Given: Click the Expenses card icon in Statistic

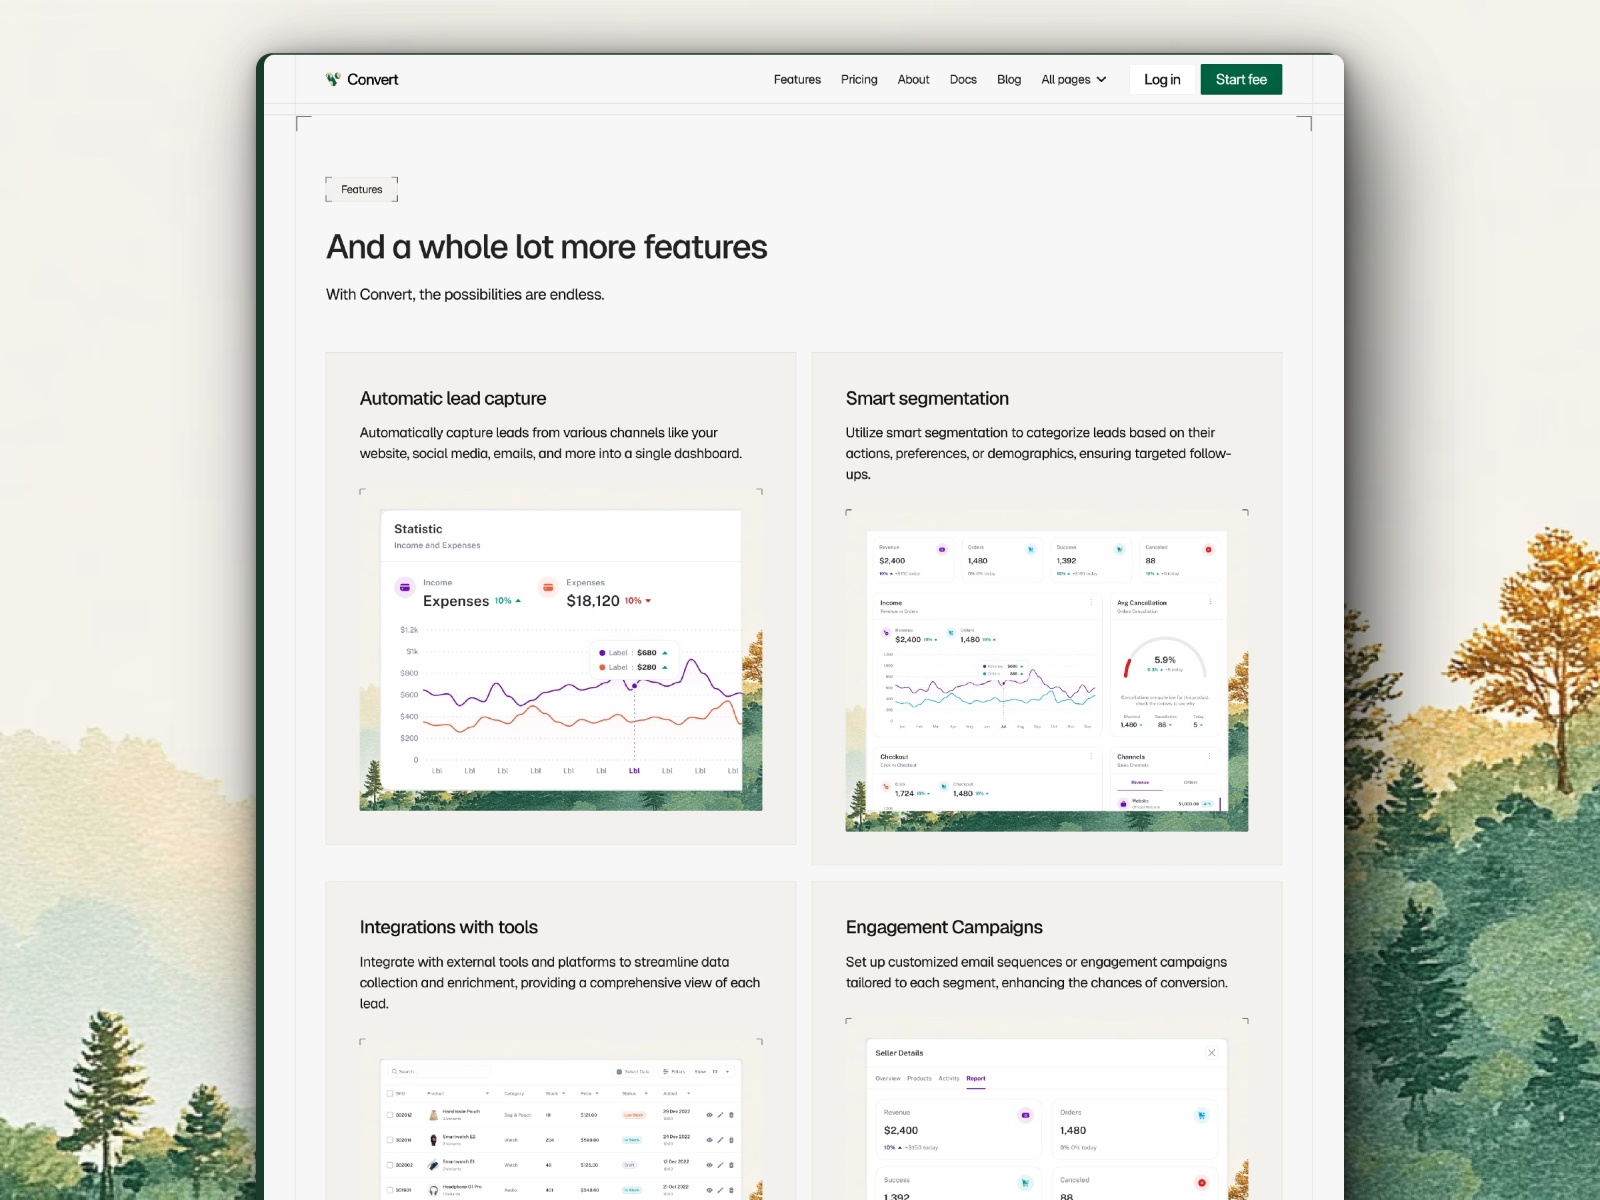Looking at the screenshot, I should point(548,588).
